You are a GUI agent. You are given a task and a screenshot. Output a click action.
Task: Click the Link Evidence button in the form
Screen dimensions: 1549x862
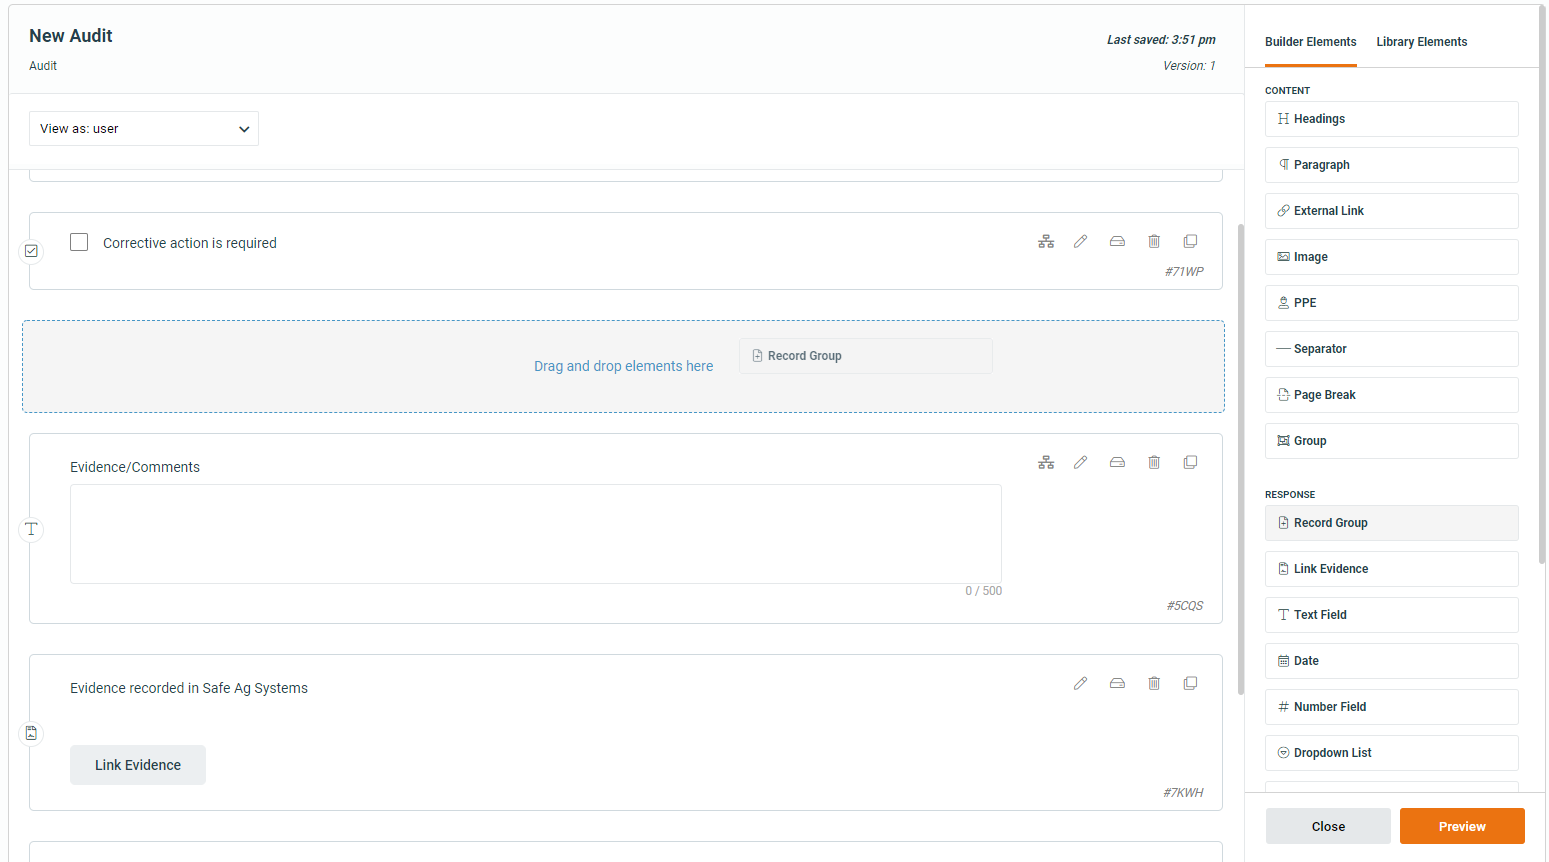[x=137, y=764]
